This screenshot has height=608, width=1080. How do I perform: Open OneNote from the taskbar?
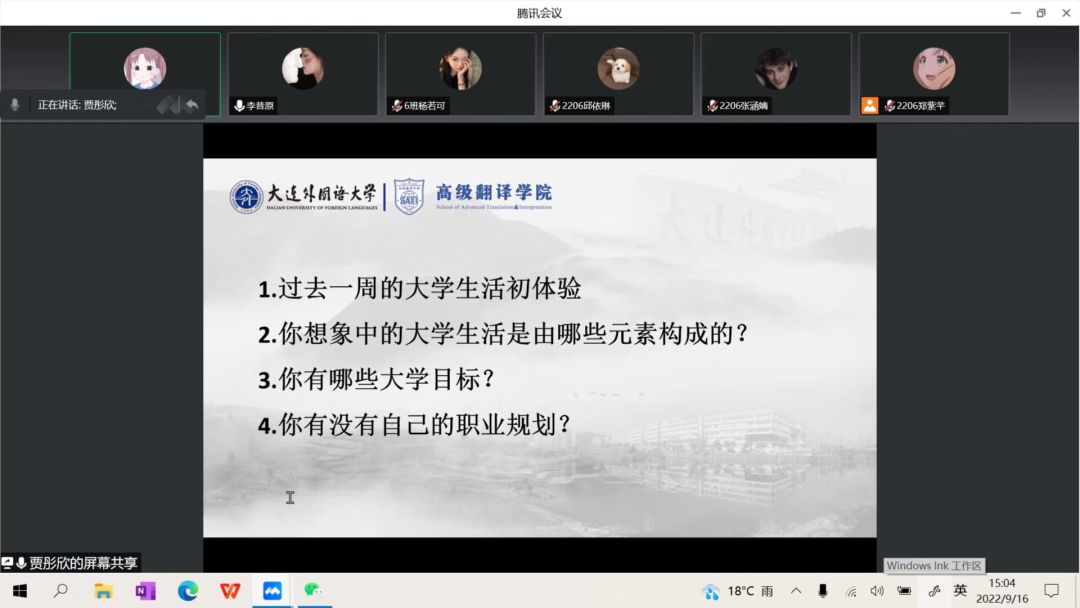[x=146, y=591]
